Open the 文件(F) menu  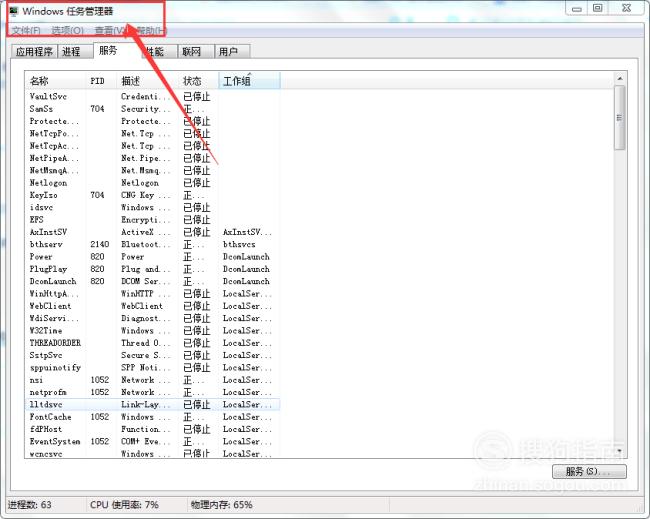coord(26,30)
